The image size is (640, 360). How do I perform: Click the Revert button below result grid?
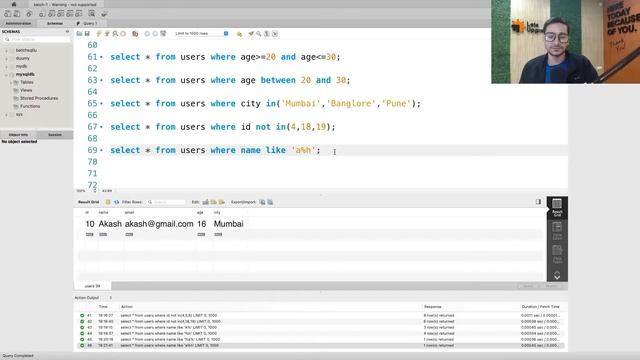[x=551, y=286]
